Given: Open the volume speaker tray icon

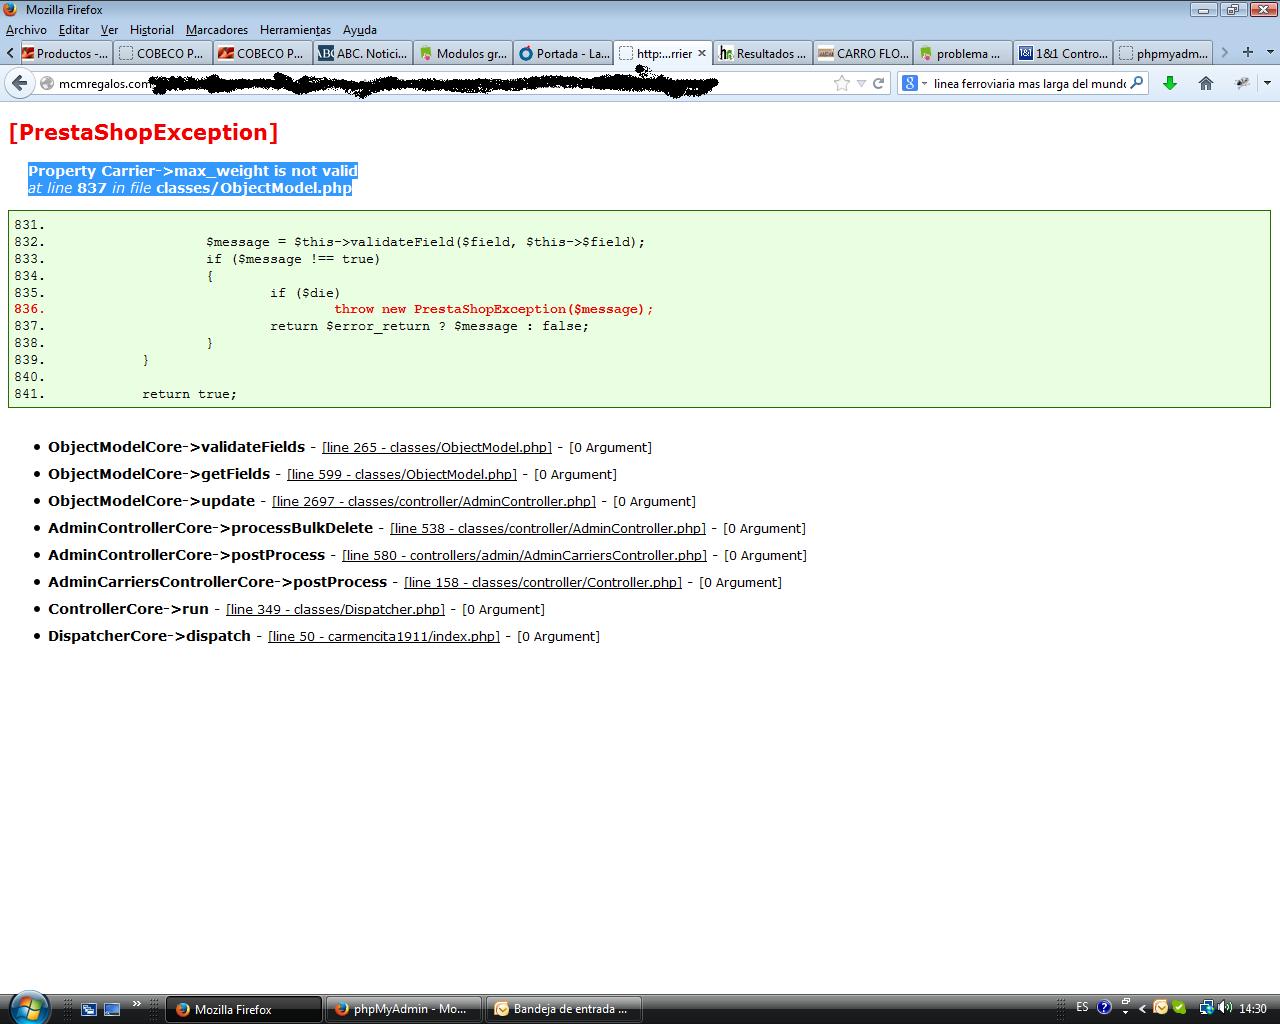Looking at the screenshot, I should point(1224,1008).
